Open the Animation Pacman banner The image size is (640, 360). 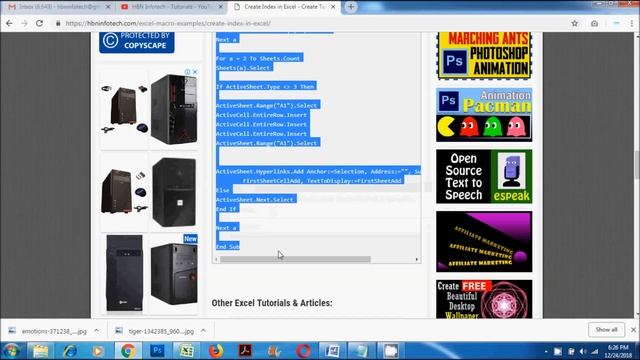(484, 115)
